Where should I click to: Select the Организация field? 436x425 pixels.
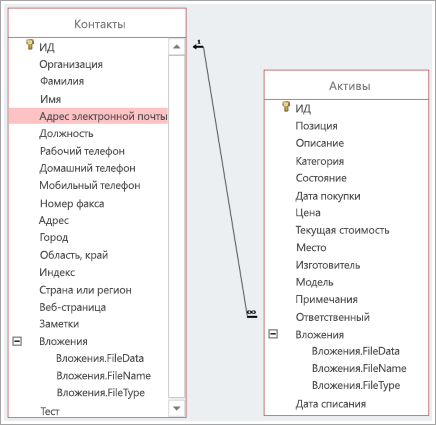click(x=71, y=64)
